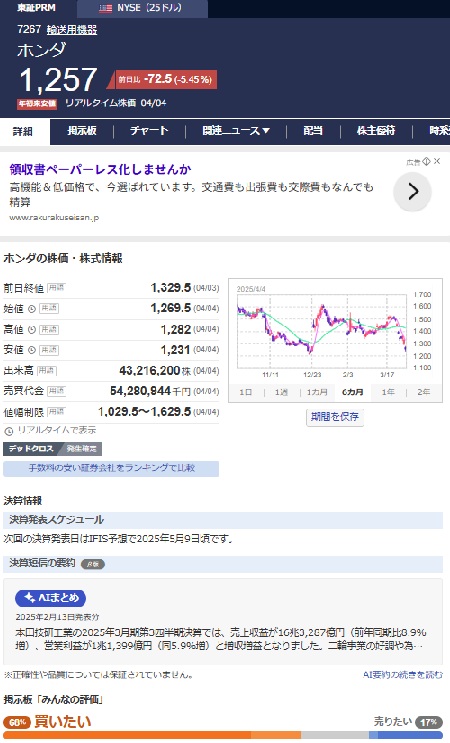Open the 掲示板 tab
Screen dimensions: 450x743
[82, 131]
